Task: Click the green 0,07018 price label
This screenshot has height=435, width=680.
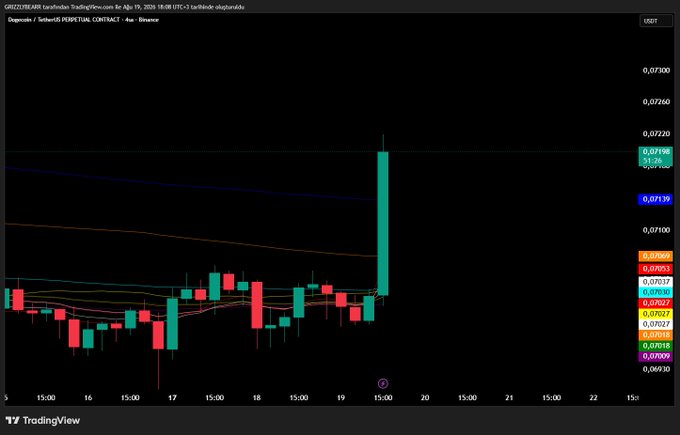Action: tap(656, 346)
